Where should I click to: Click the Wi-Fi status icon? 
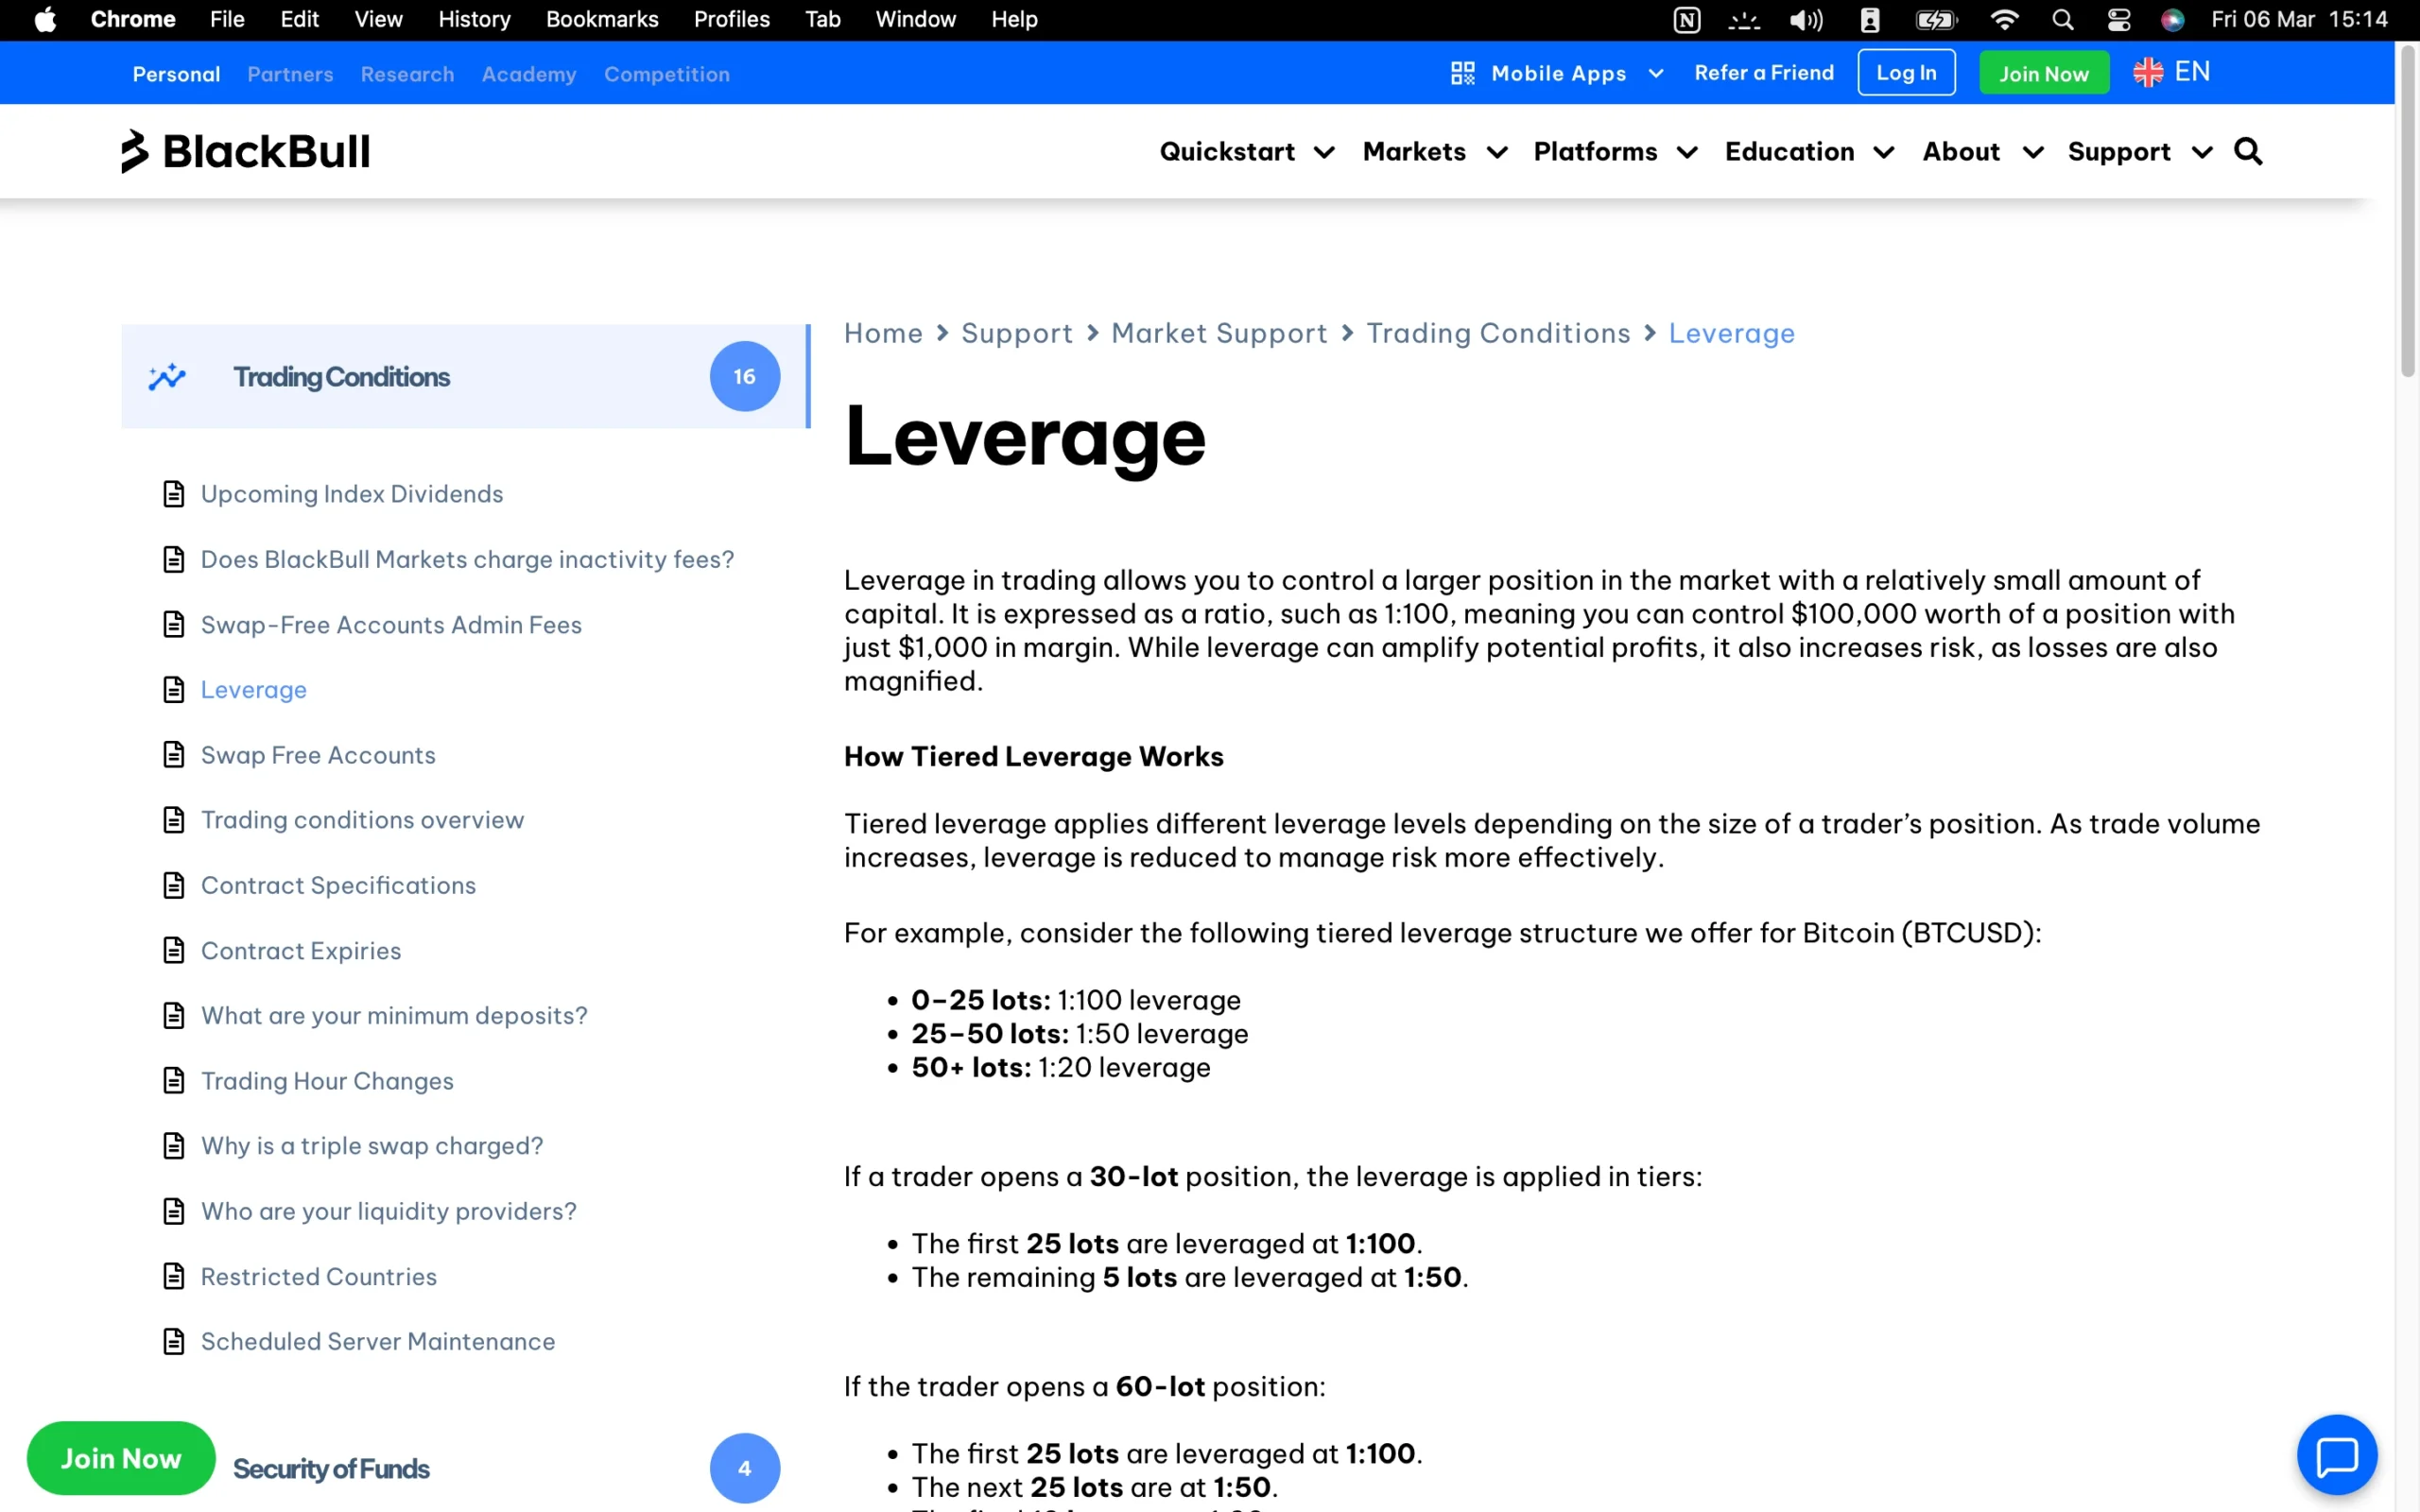[2004, 19]
